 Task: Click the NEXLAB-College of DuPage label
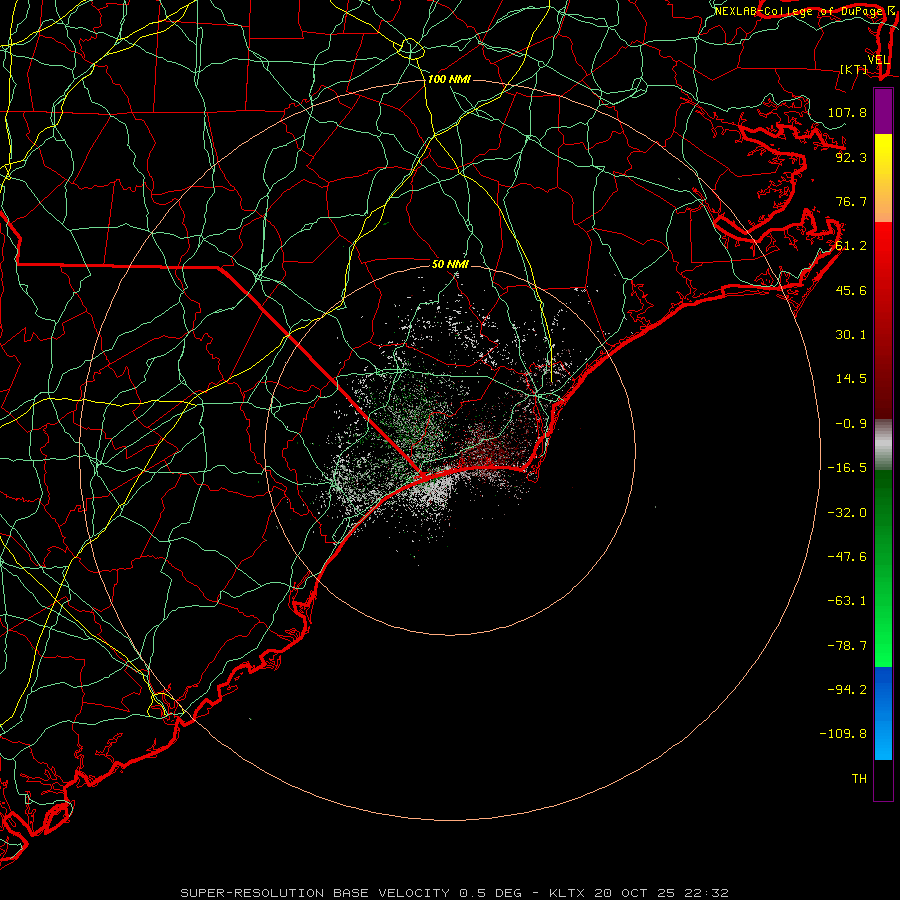[799, 11]
